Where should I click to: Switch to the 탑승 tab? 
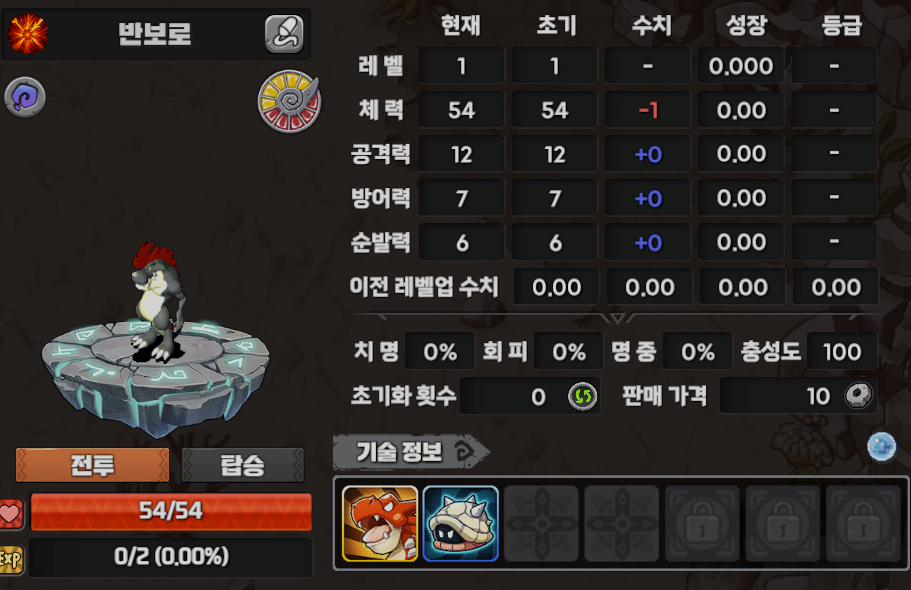(x=243, y=464)
